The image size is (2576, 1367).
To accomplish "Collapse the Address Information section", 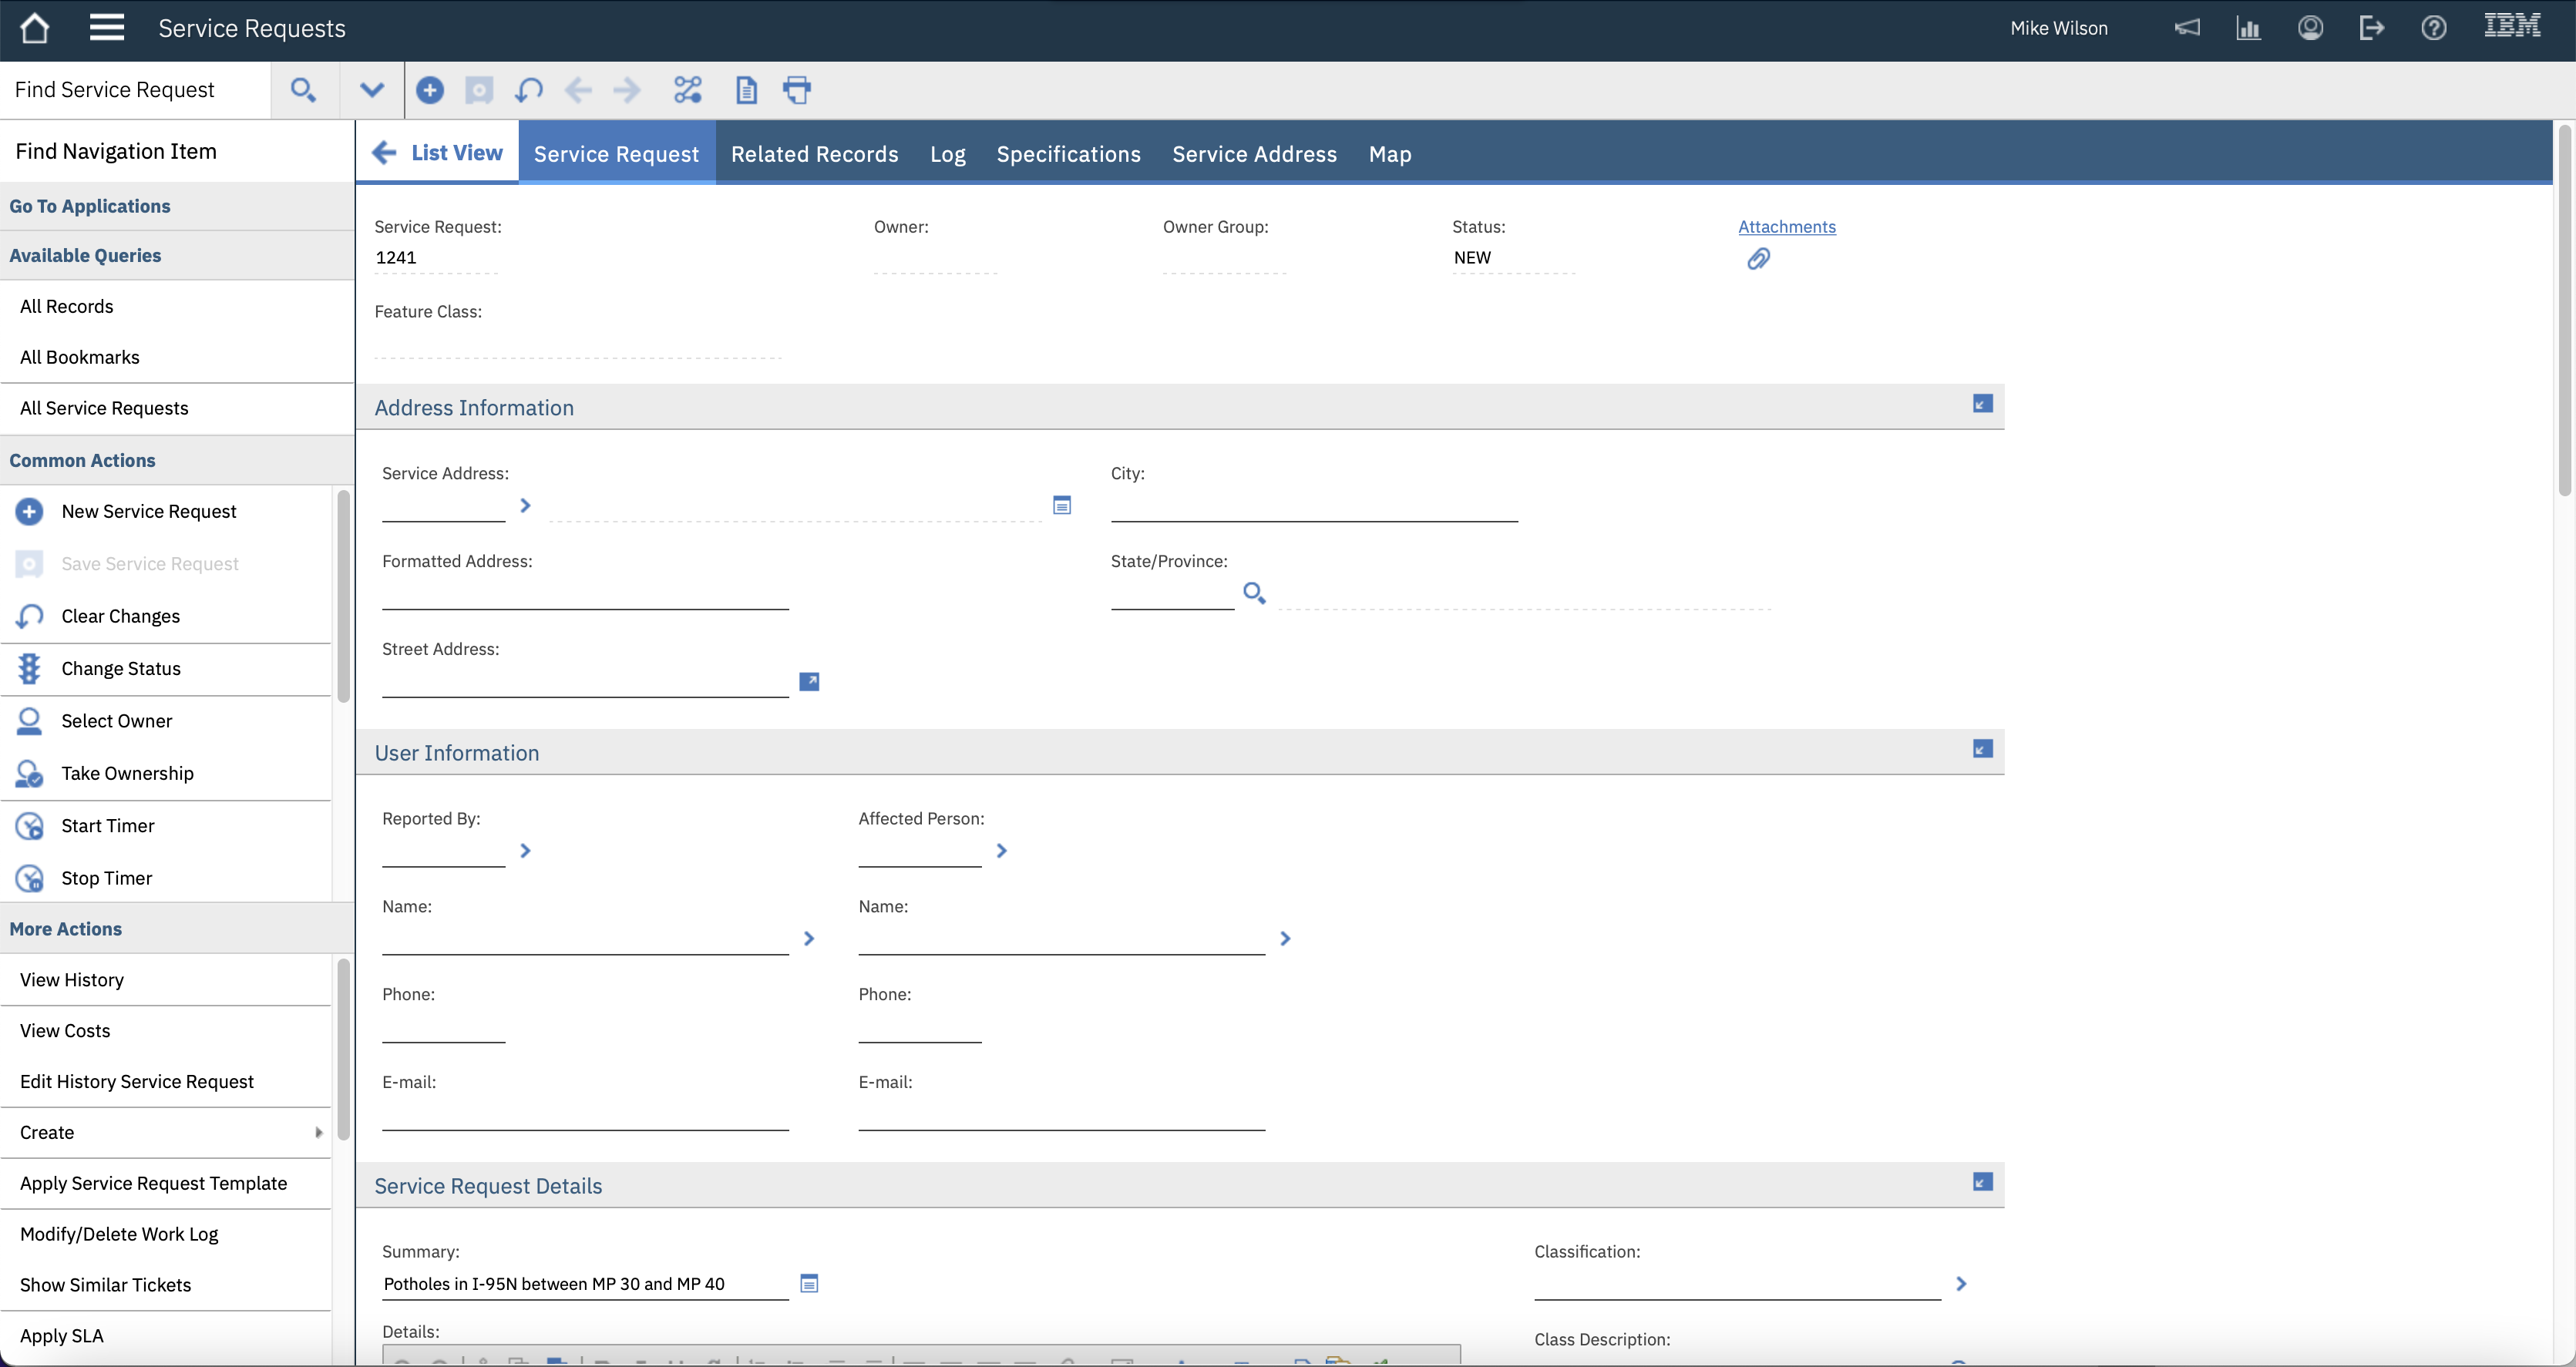I will coord(1982,404).
